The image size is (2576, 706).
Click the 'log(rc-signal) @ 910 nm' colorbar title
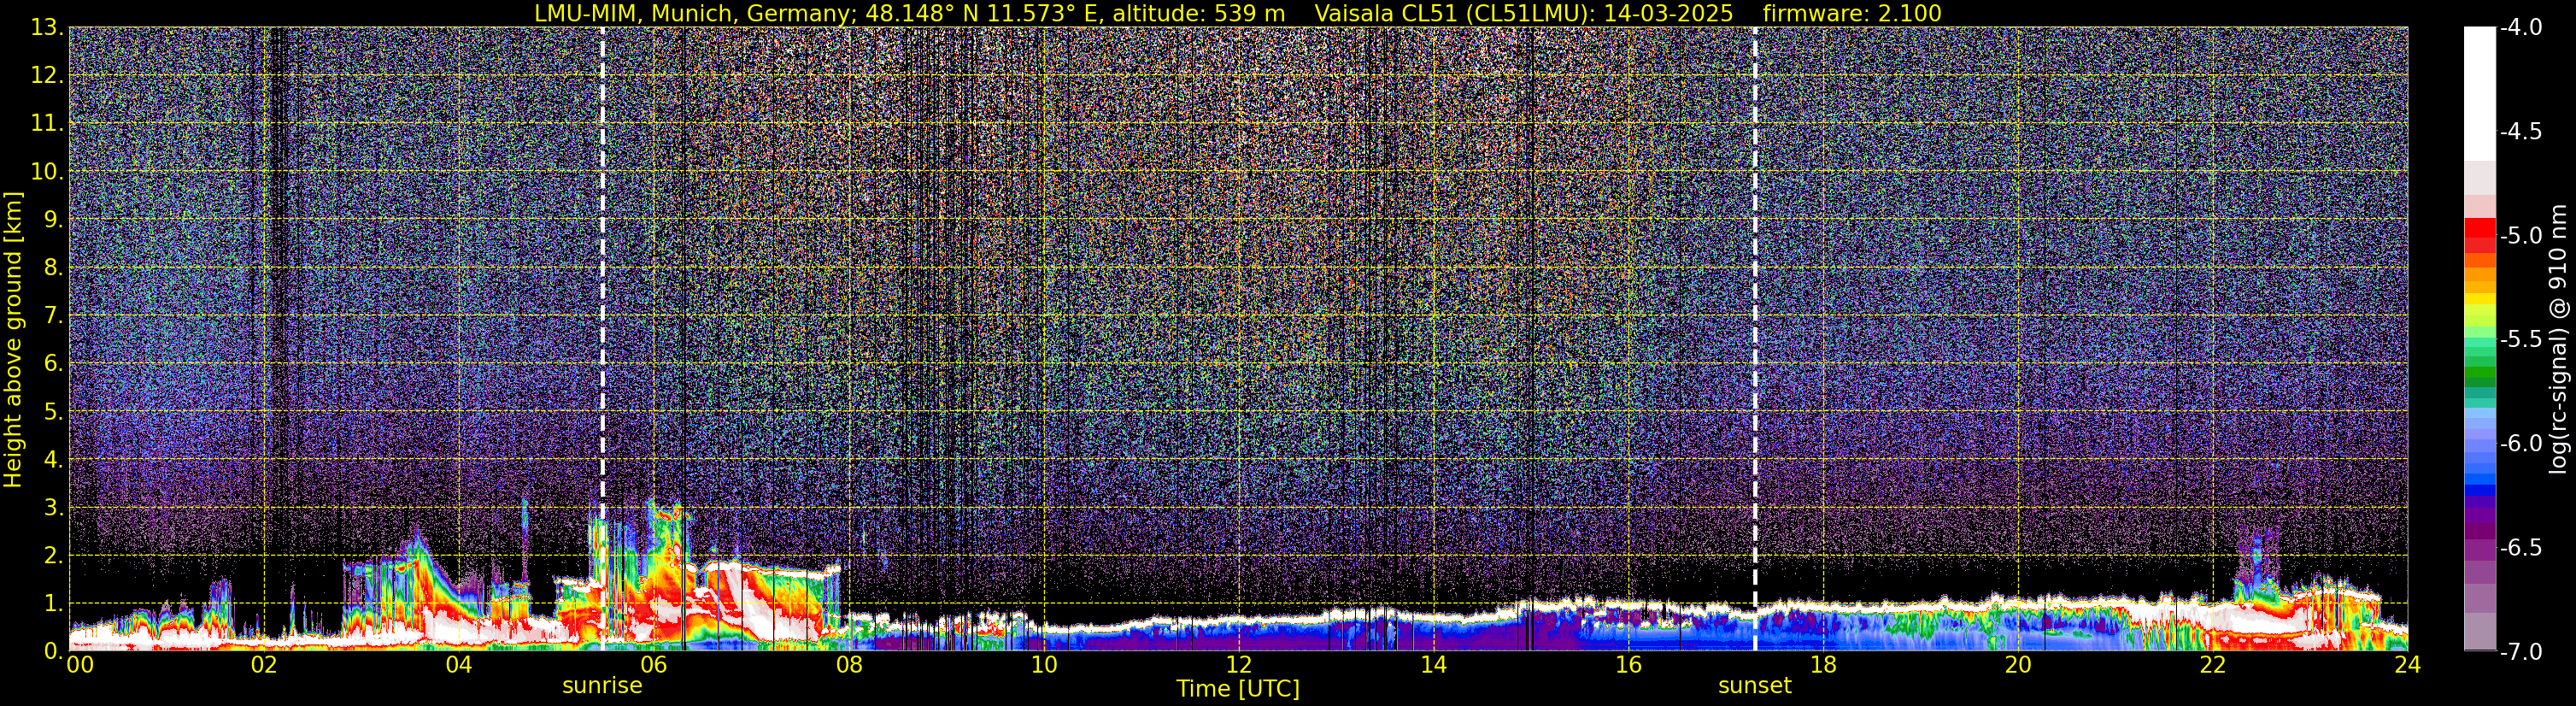(x=2558, y=339)
